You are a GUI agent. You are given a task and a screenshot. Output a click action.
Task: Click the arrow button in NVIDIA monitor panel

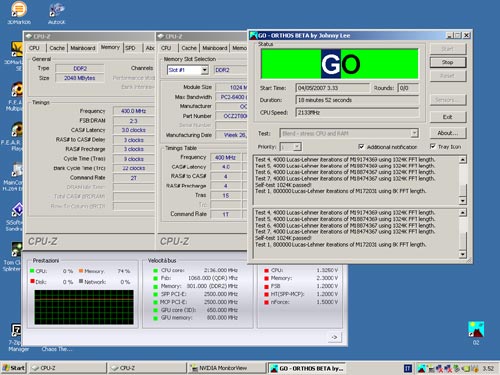(334, 337)
